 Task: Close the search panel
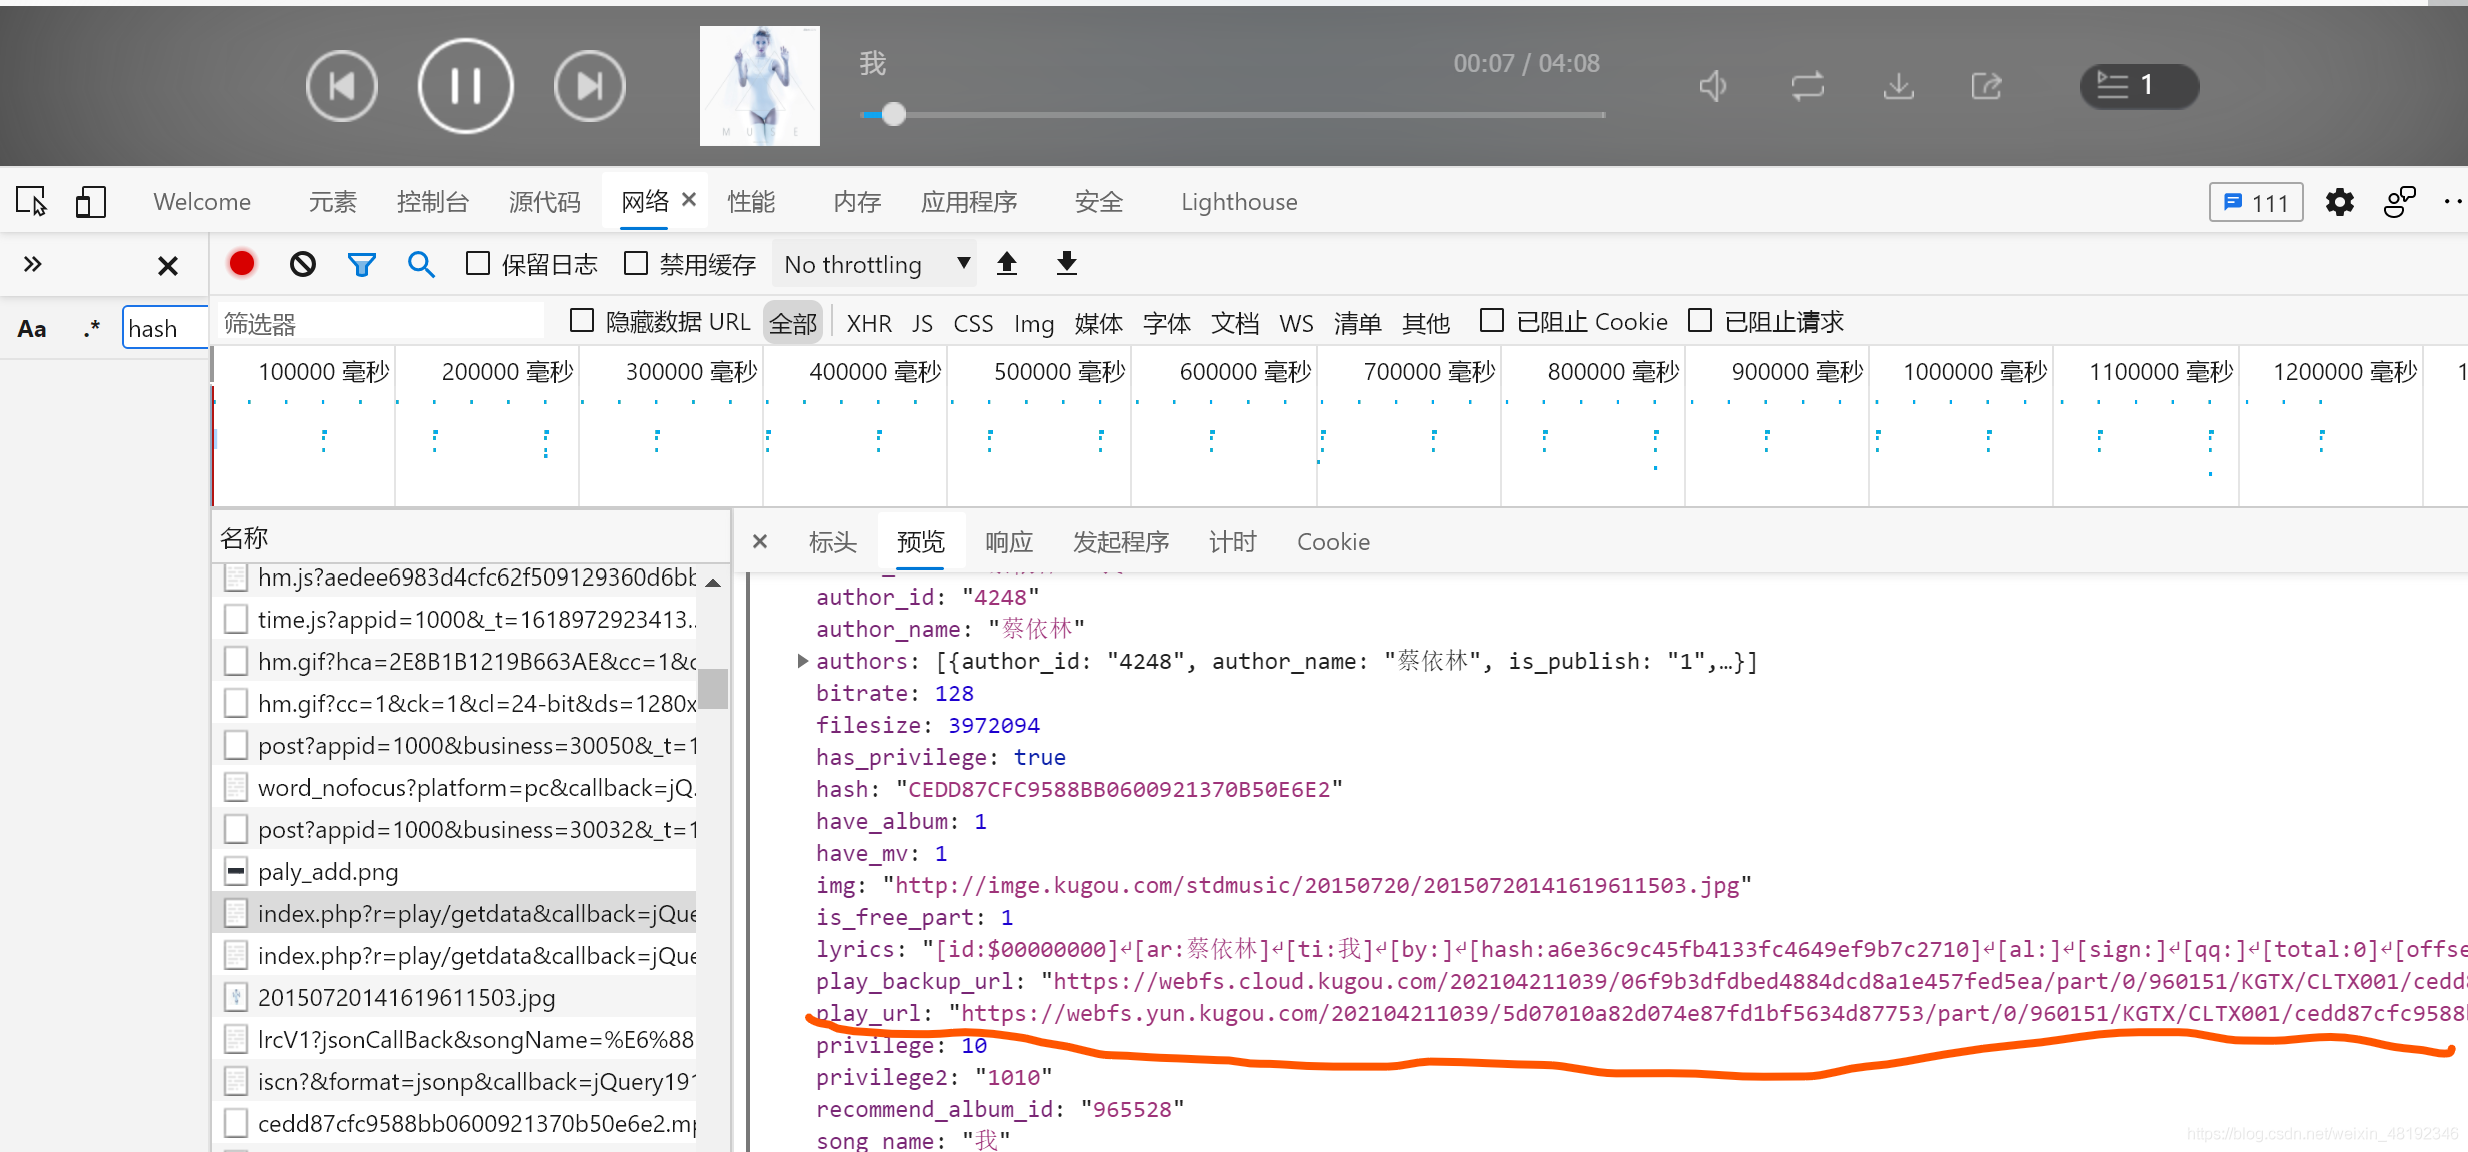(168, 266)
